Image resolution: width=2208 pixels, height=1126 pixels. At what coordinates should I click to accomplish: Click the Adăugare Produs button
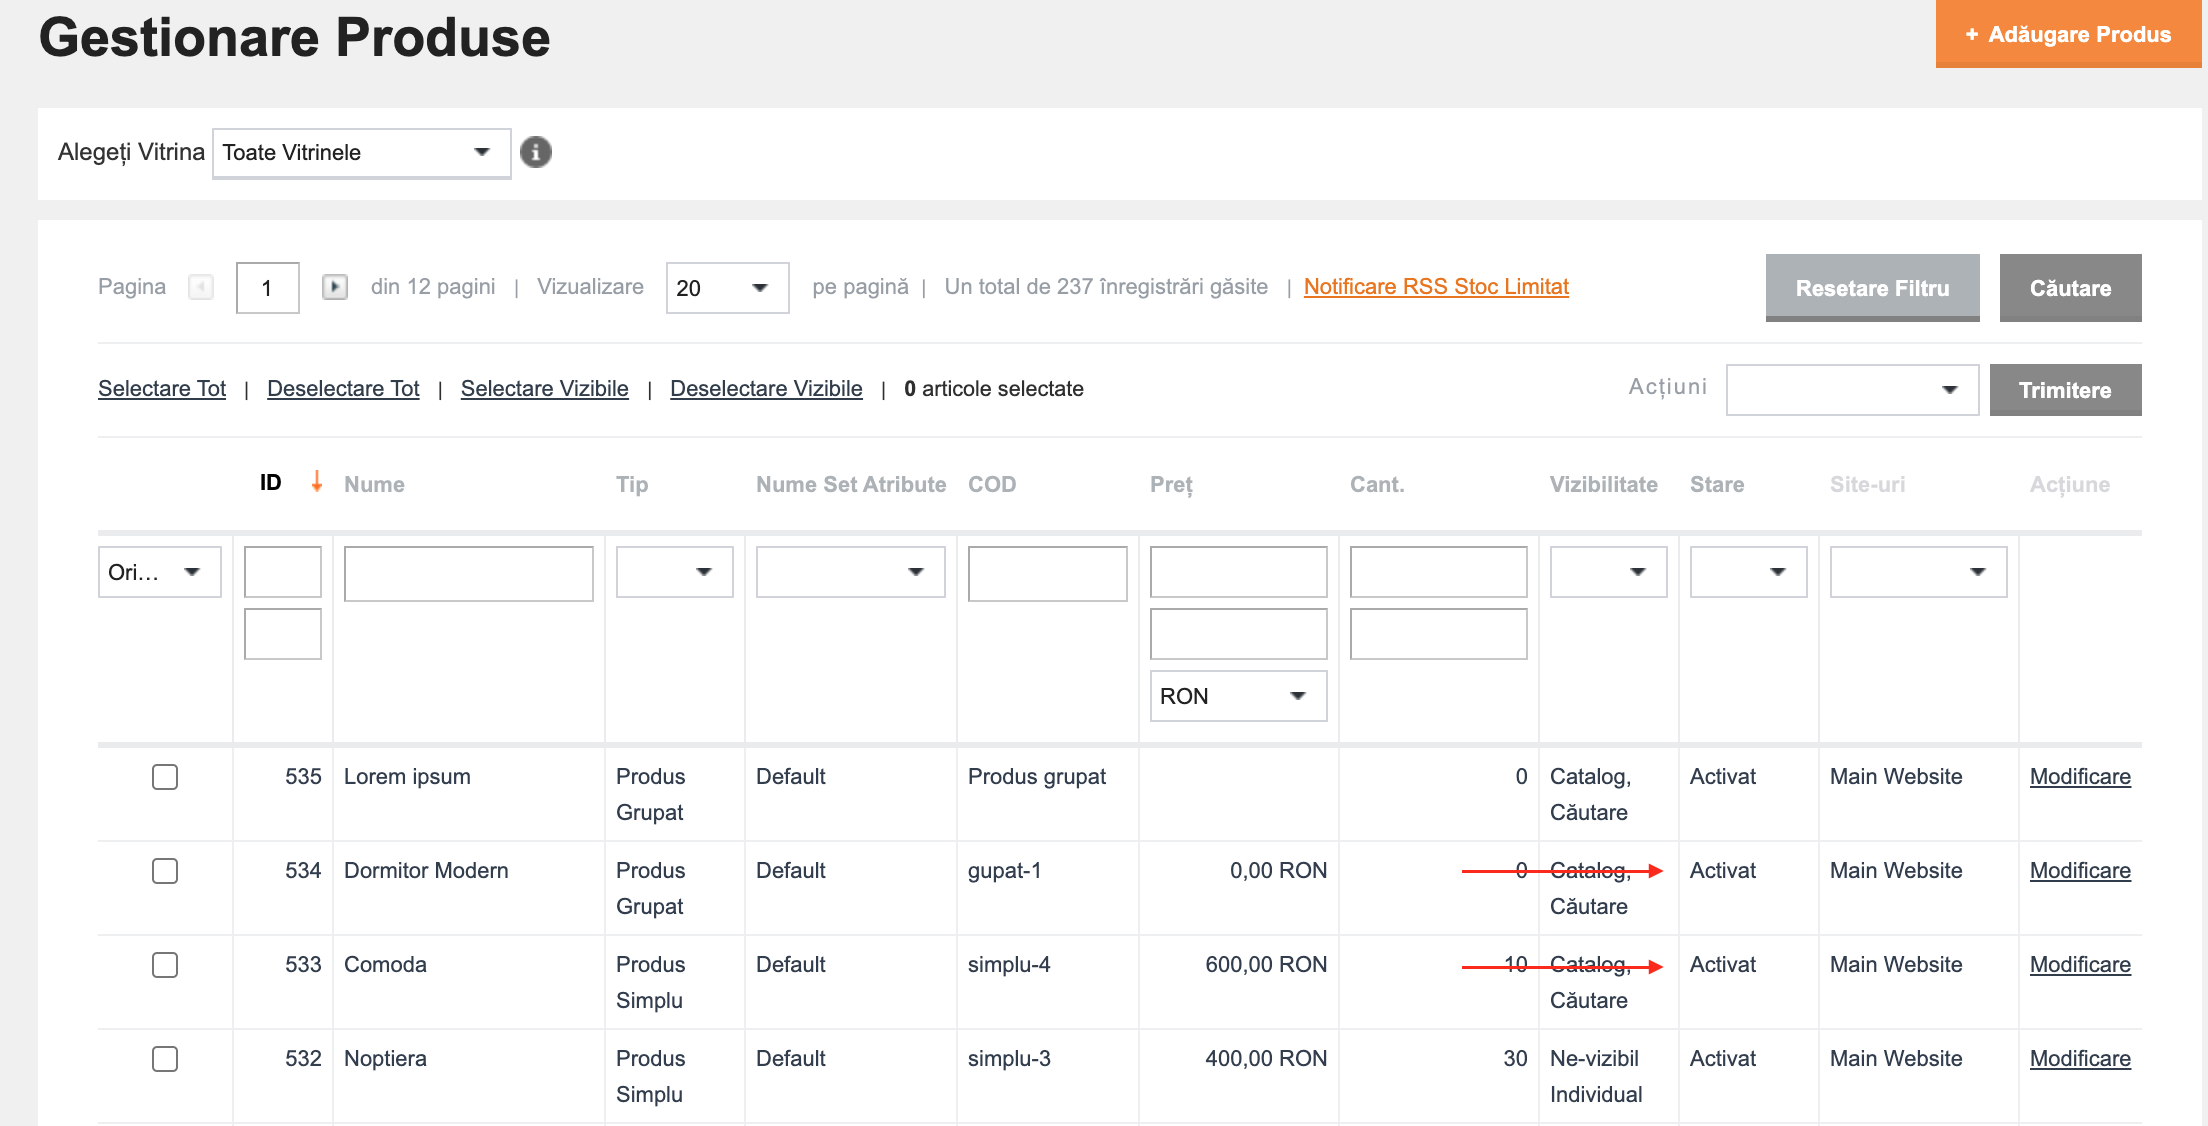(2068, 34)
